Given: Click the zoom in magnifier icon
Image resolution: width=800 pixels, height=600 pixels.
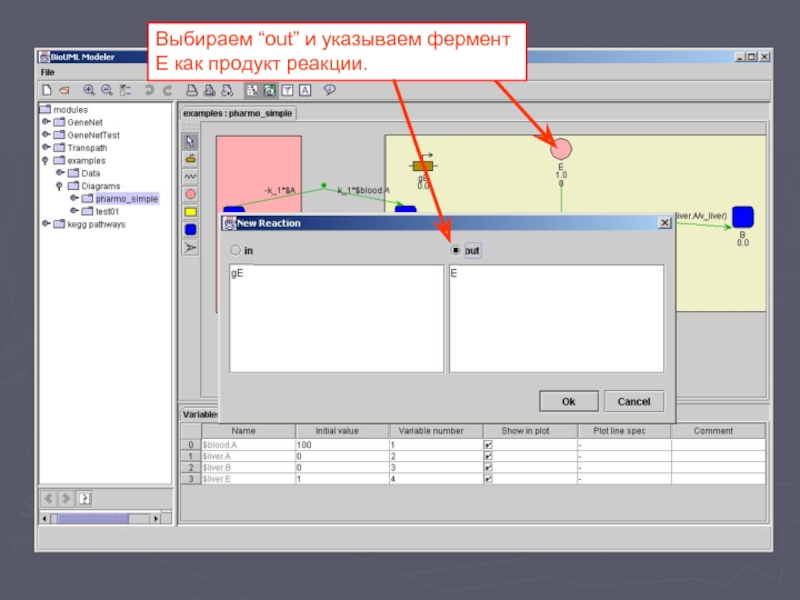Looking at the screenshot, I should [x=89, y=90].
